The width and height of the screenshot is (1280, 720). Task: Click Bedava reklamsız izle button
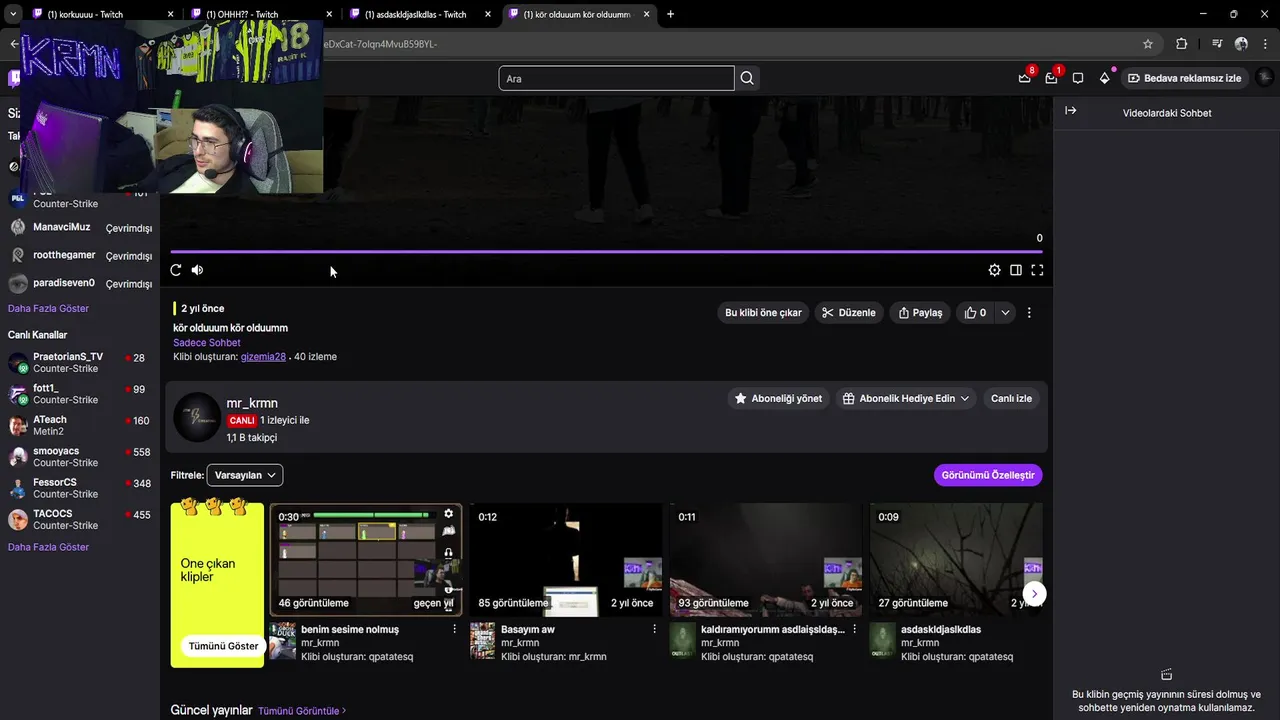click(1185, 78)
